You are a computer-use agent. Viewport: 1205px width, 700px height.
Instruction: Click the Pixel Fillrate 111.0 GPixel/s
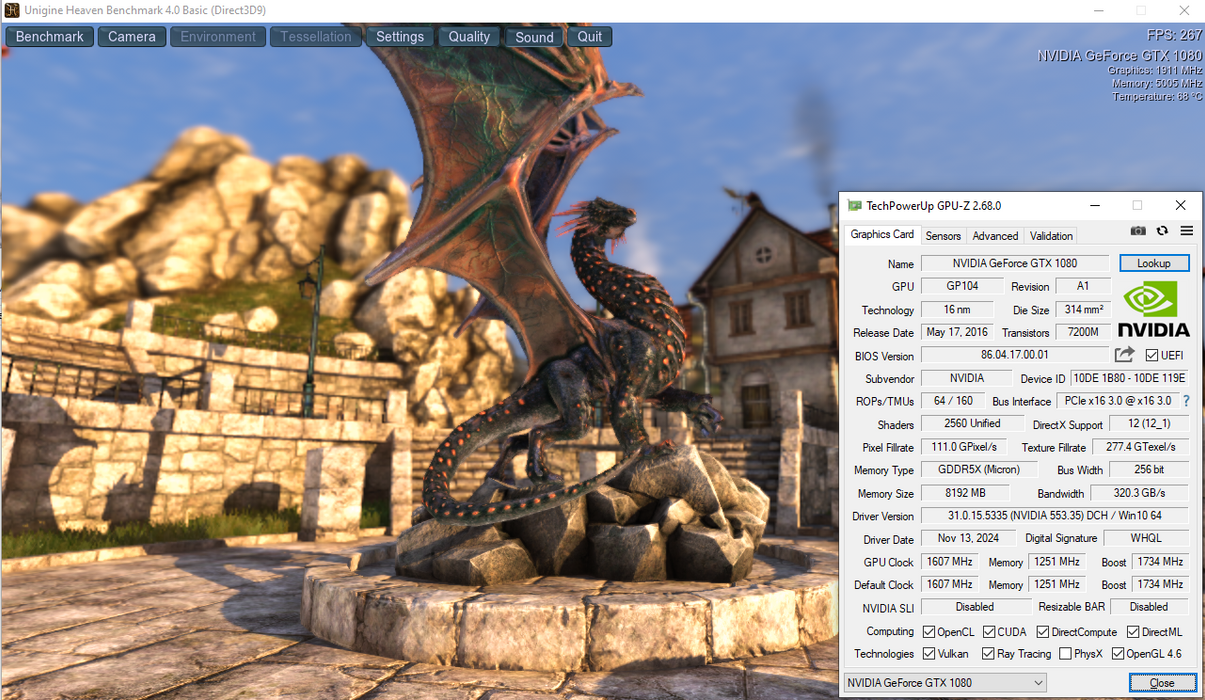965,447
